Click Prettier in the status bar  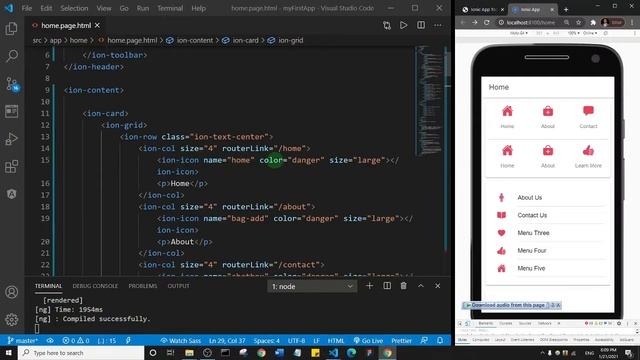pos(401,340)
